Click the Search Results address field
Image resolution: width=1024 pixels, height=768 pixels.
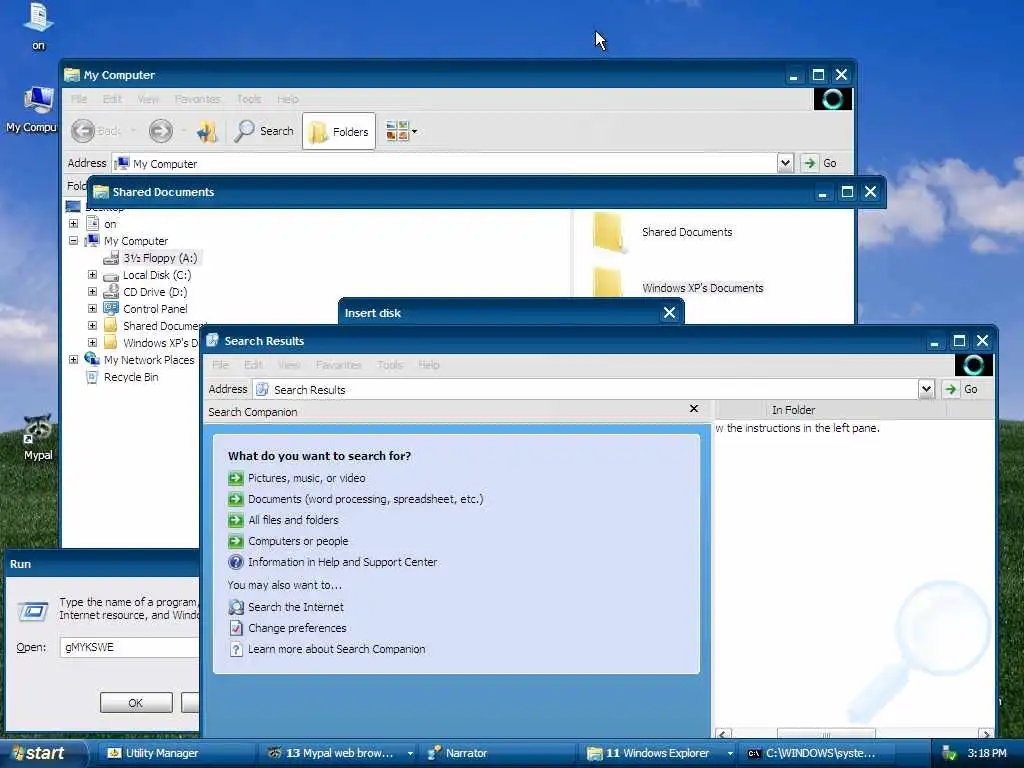click(586, 389)
